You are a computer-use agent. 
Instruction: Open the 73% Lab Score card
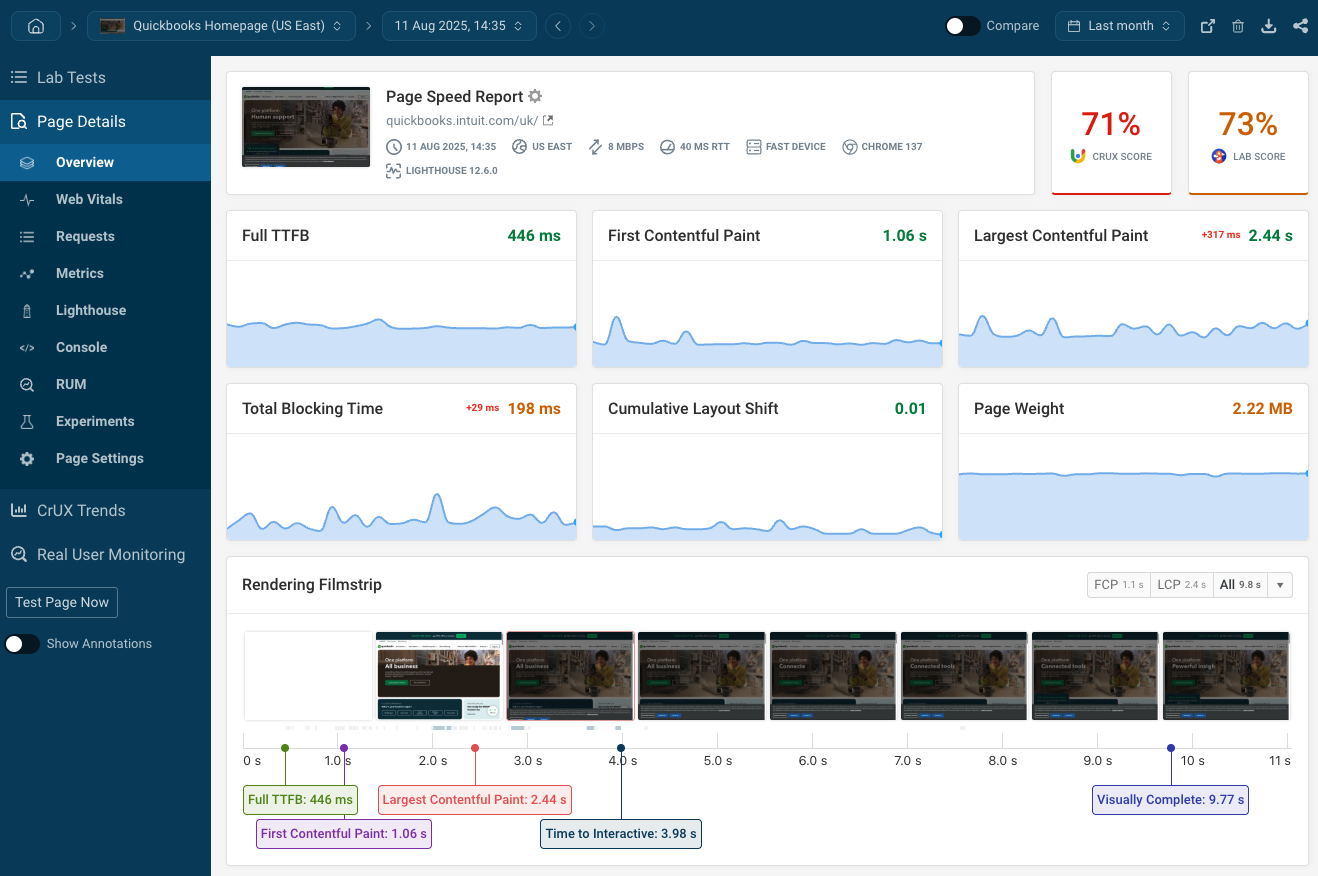coord(1248,133)
